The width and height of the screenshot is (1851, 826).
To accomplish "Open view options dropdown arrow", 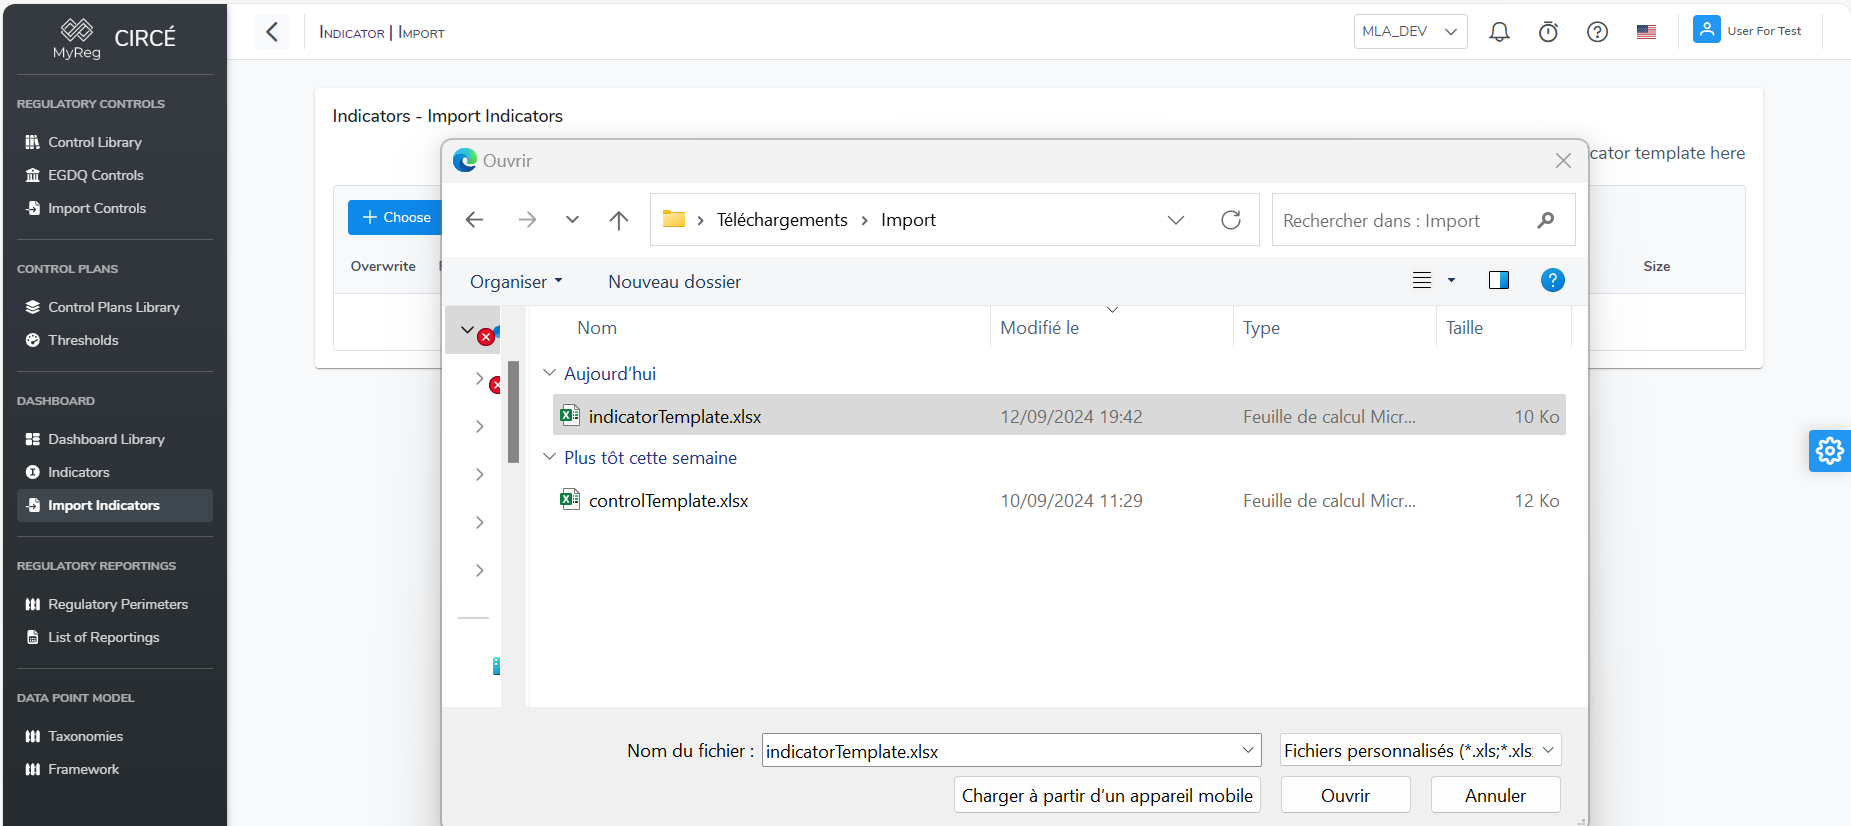I will 1452,280.
